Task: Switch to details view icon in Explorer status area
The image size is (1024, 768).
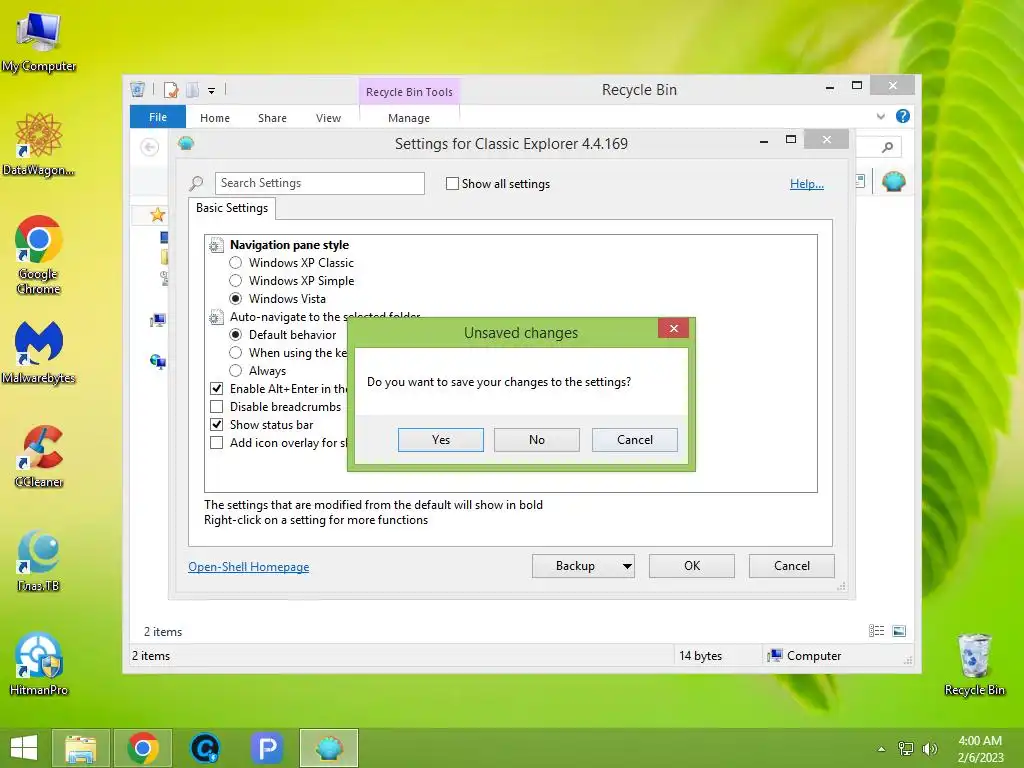Action: coord(876,631)
